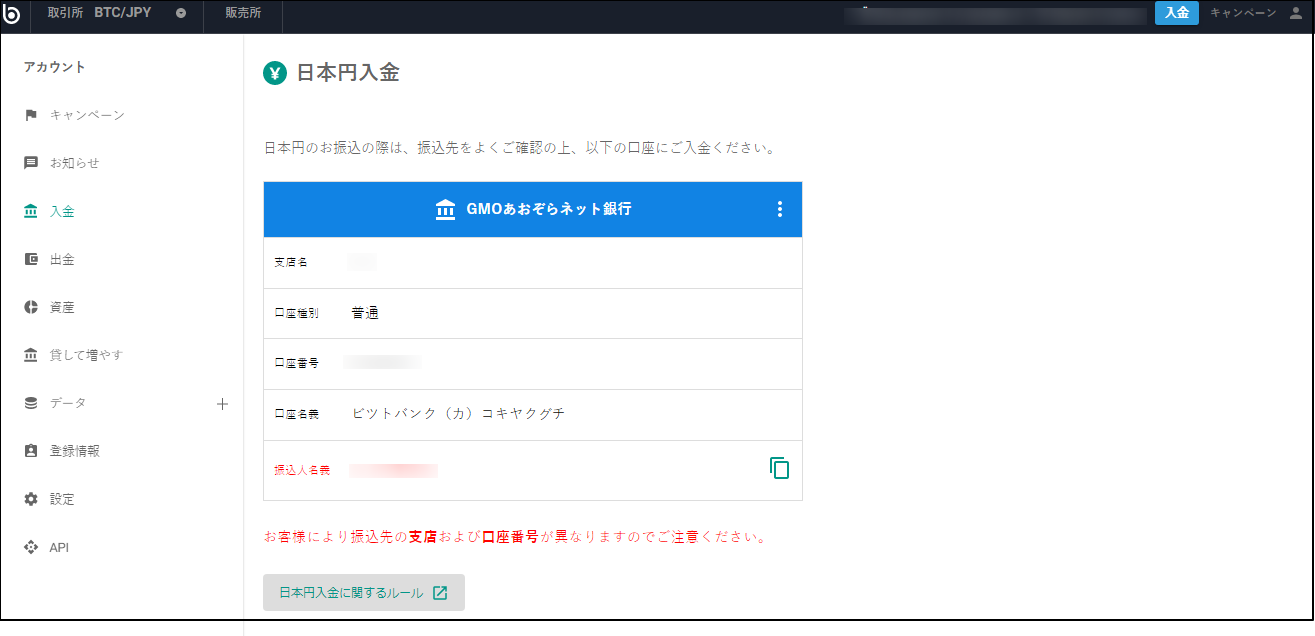Select the データ database icon
The height and width of the screenshot is (636, 1315).
(x=31, y=403)
